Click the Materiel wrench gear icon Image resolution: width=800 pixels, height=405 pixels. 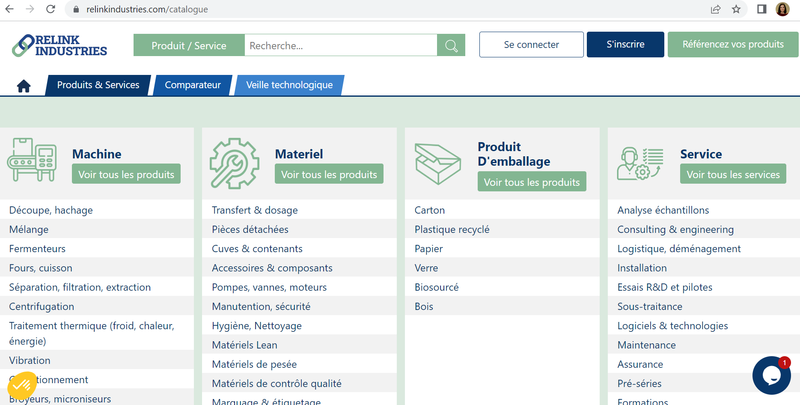(234, 163)
